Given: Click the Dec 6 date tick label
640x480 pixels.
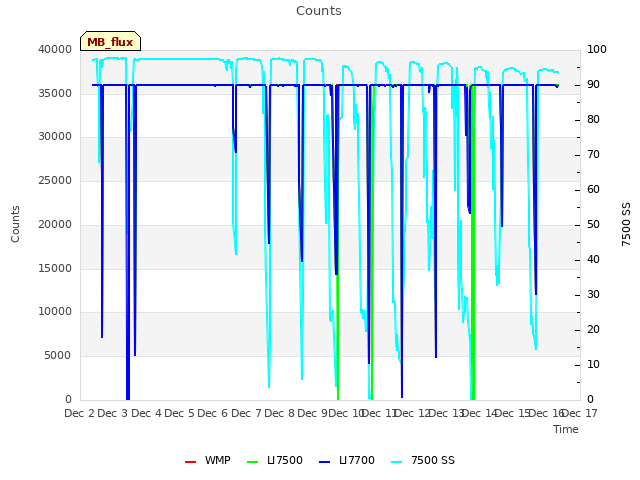Looking at the screenshot, I should click(x=213, y=413).
